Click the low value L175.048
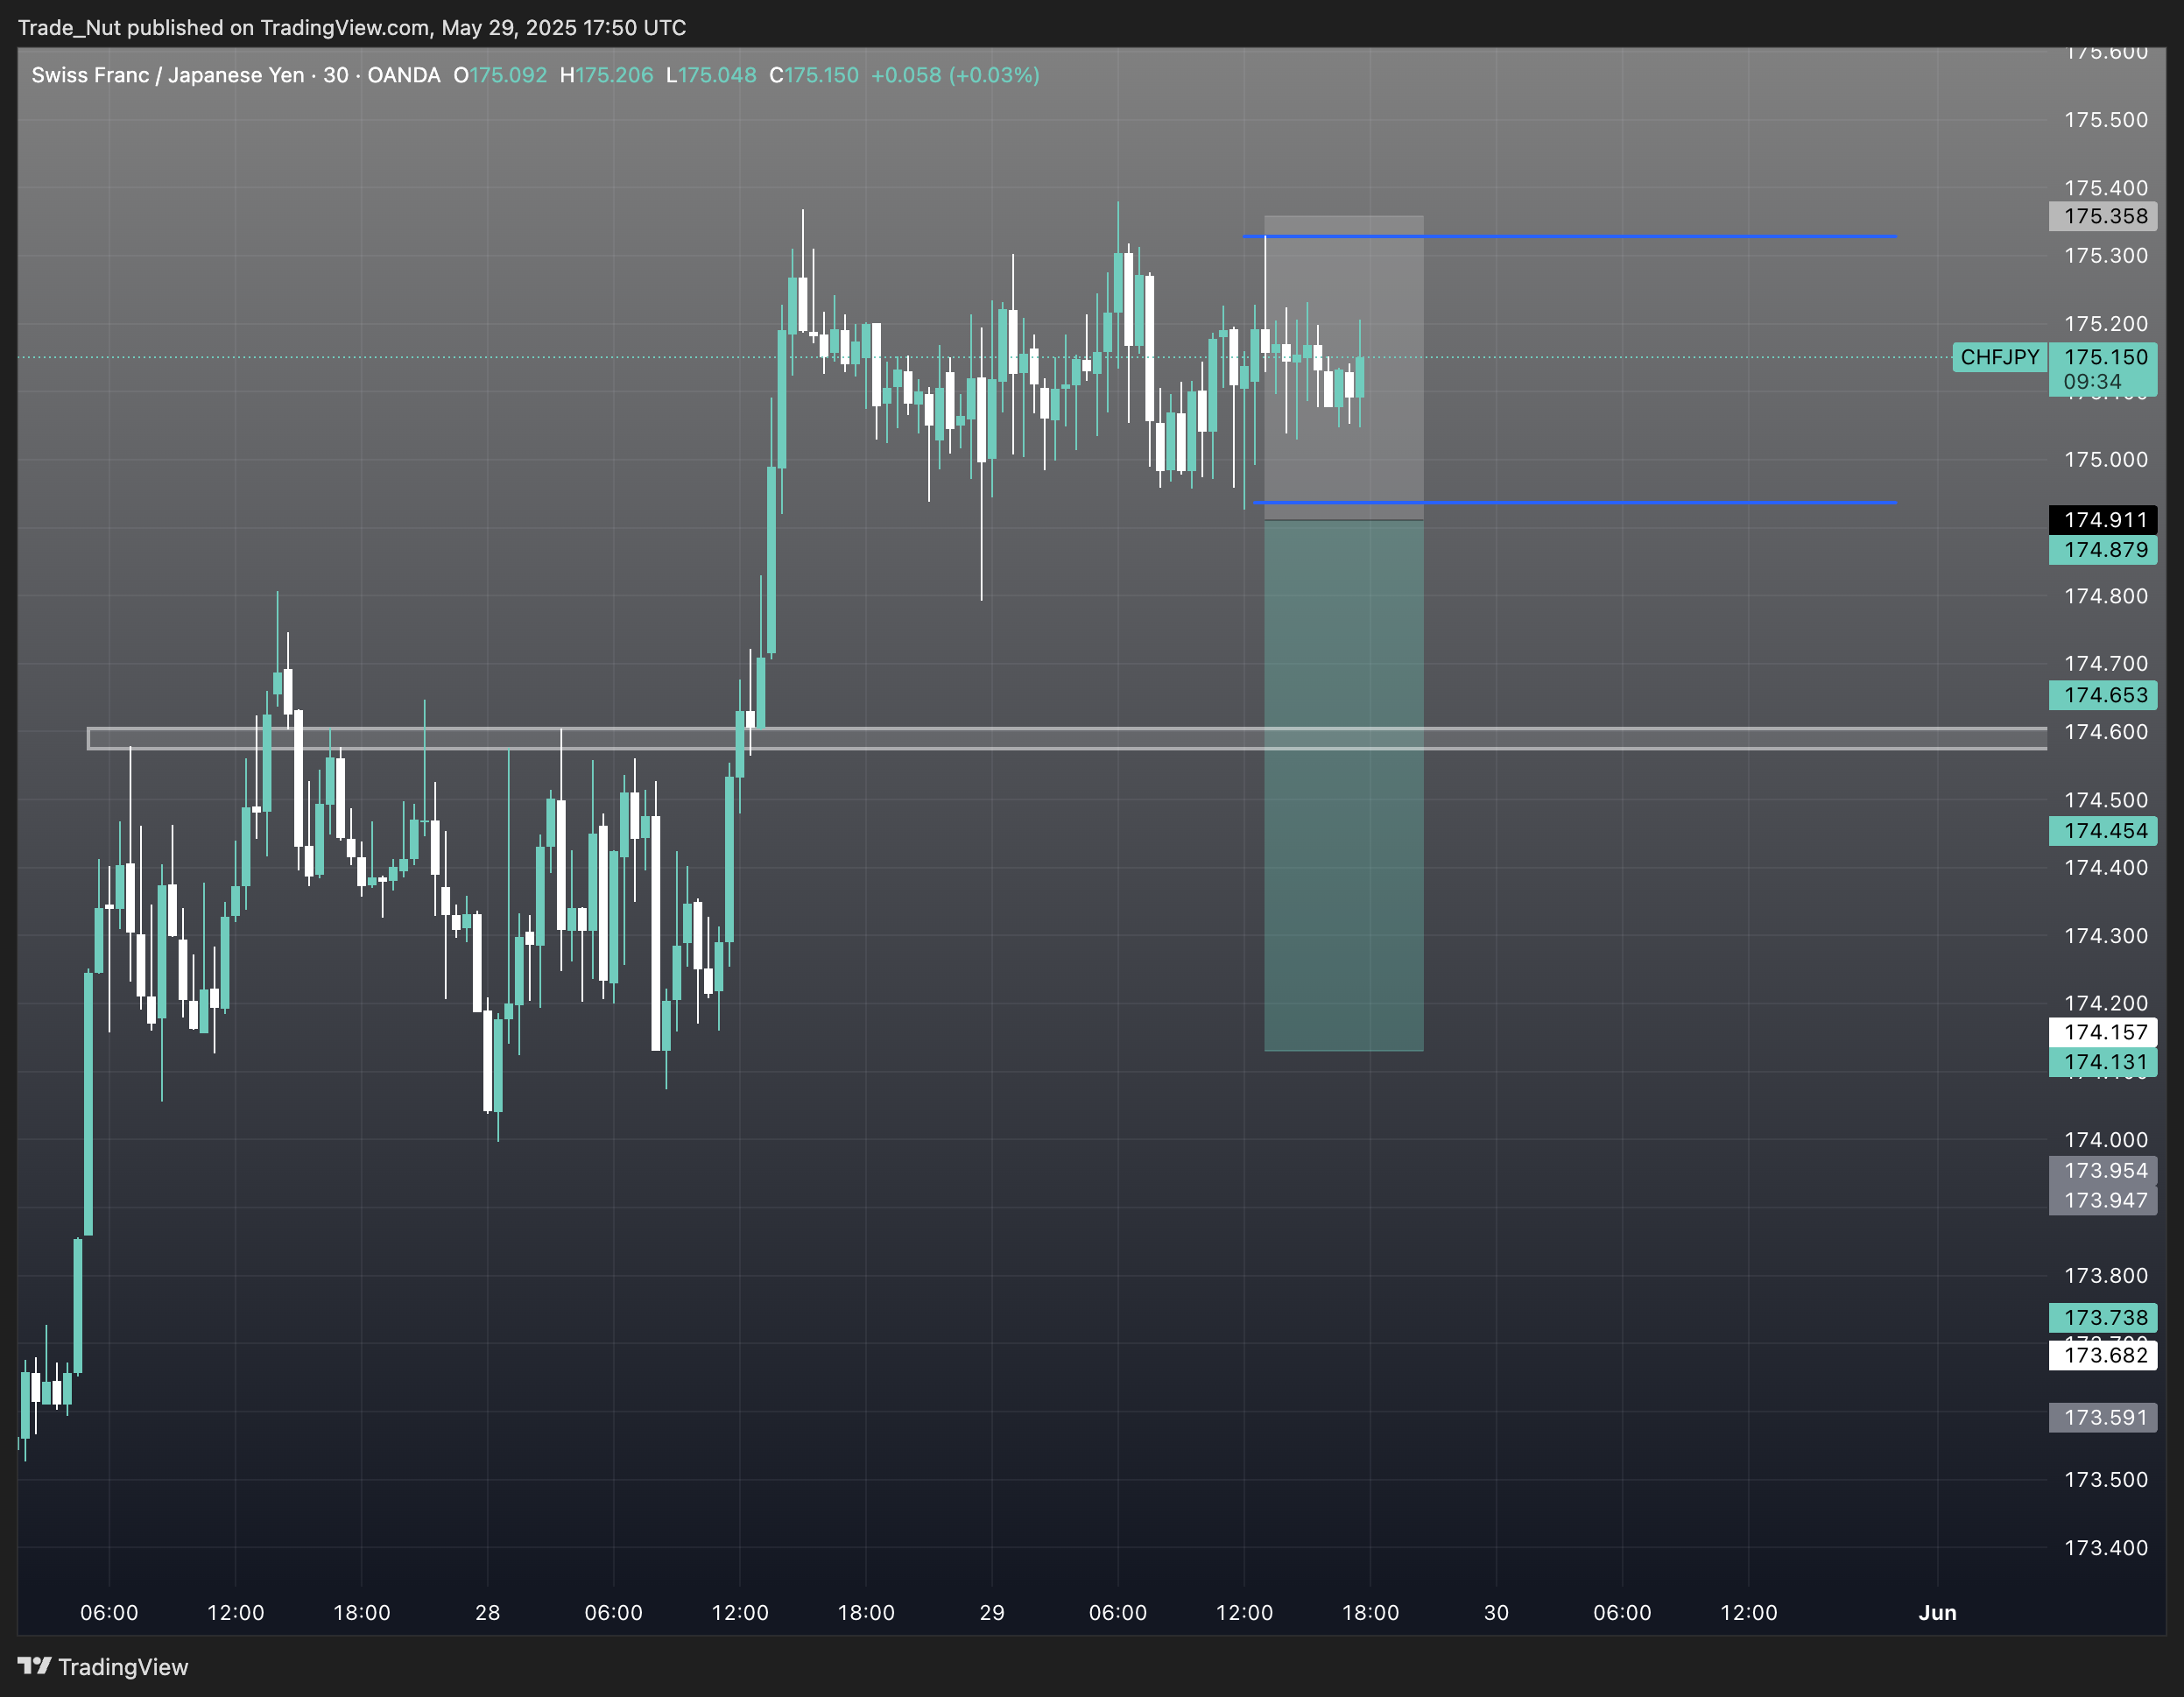Viewport: 2184px width, 1697px height. 711,75
